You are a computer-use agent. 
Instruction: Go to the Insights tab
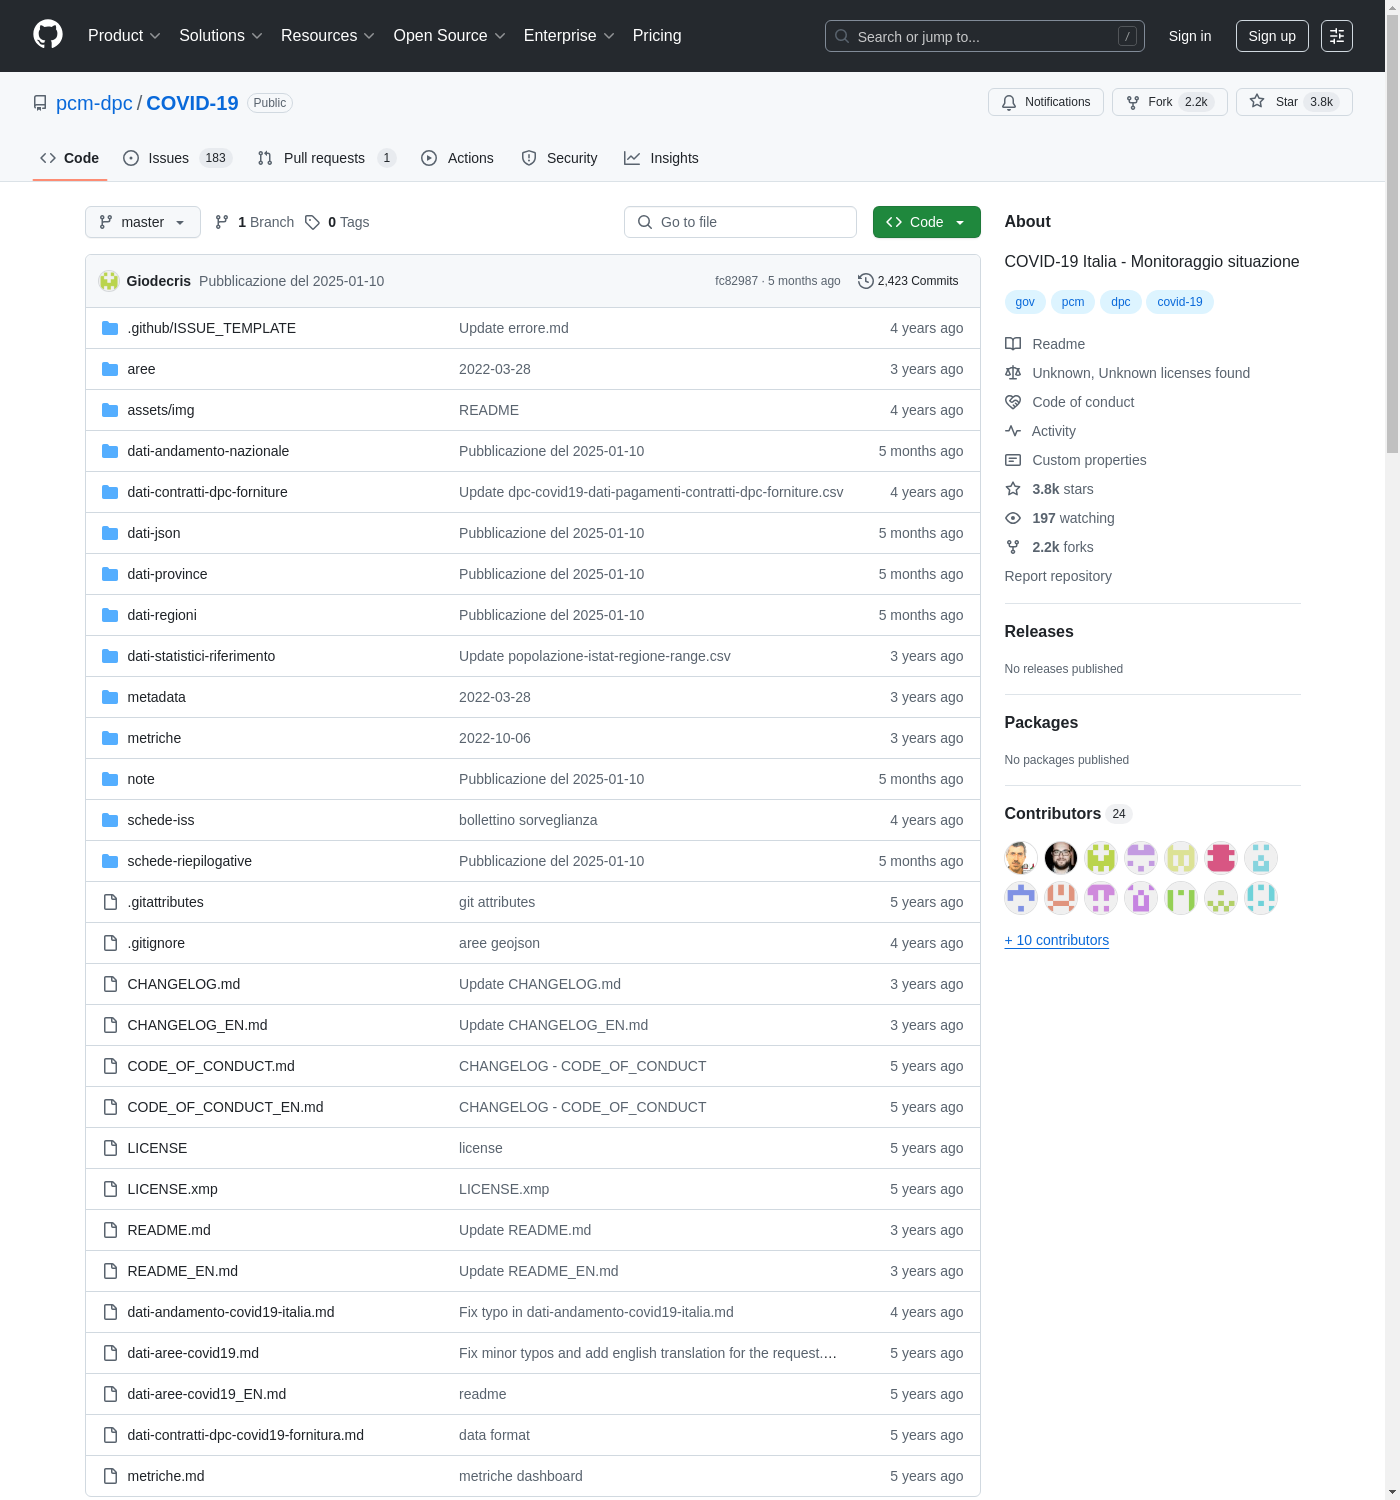[x=661, y=158]
